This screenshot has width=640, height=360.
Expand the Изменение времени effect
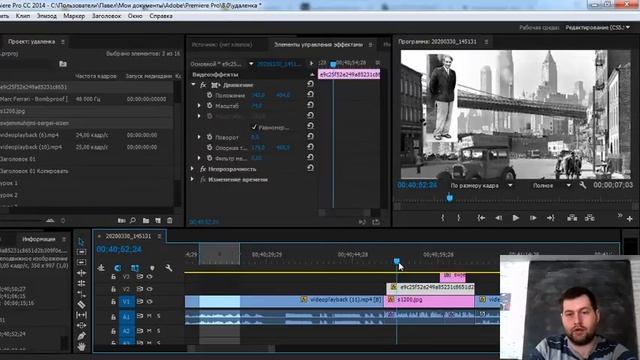[x=192, y=179]
